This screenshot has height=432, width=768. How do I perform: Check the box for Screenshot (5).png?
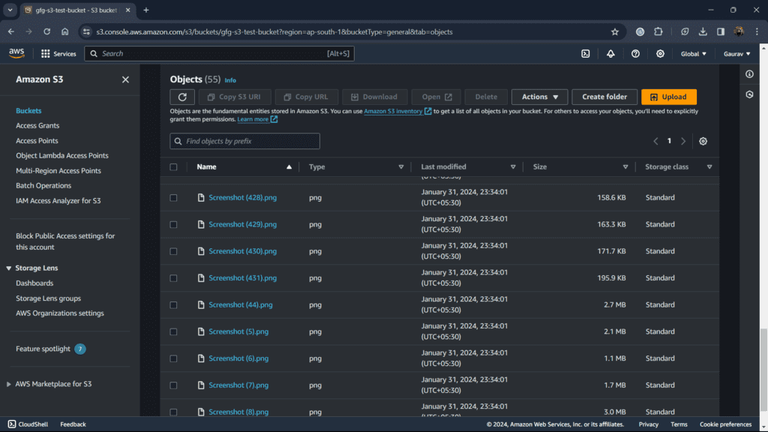pos(173,332)
